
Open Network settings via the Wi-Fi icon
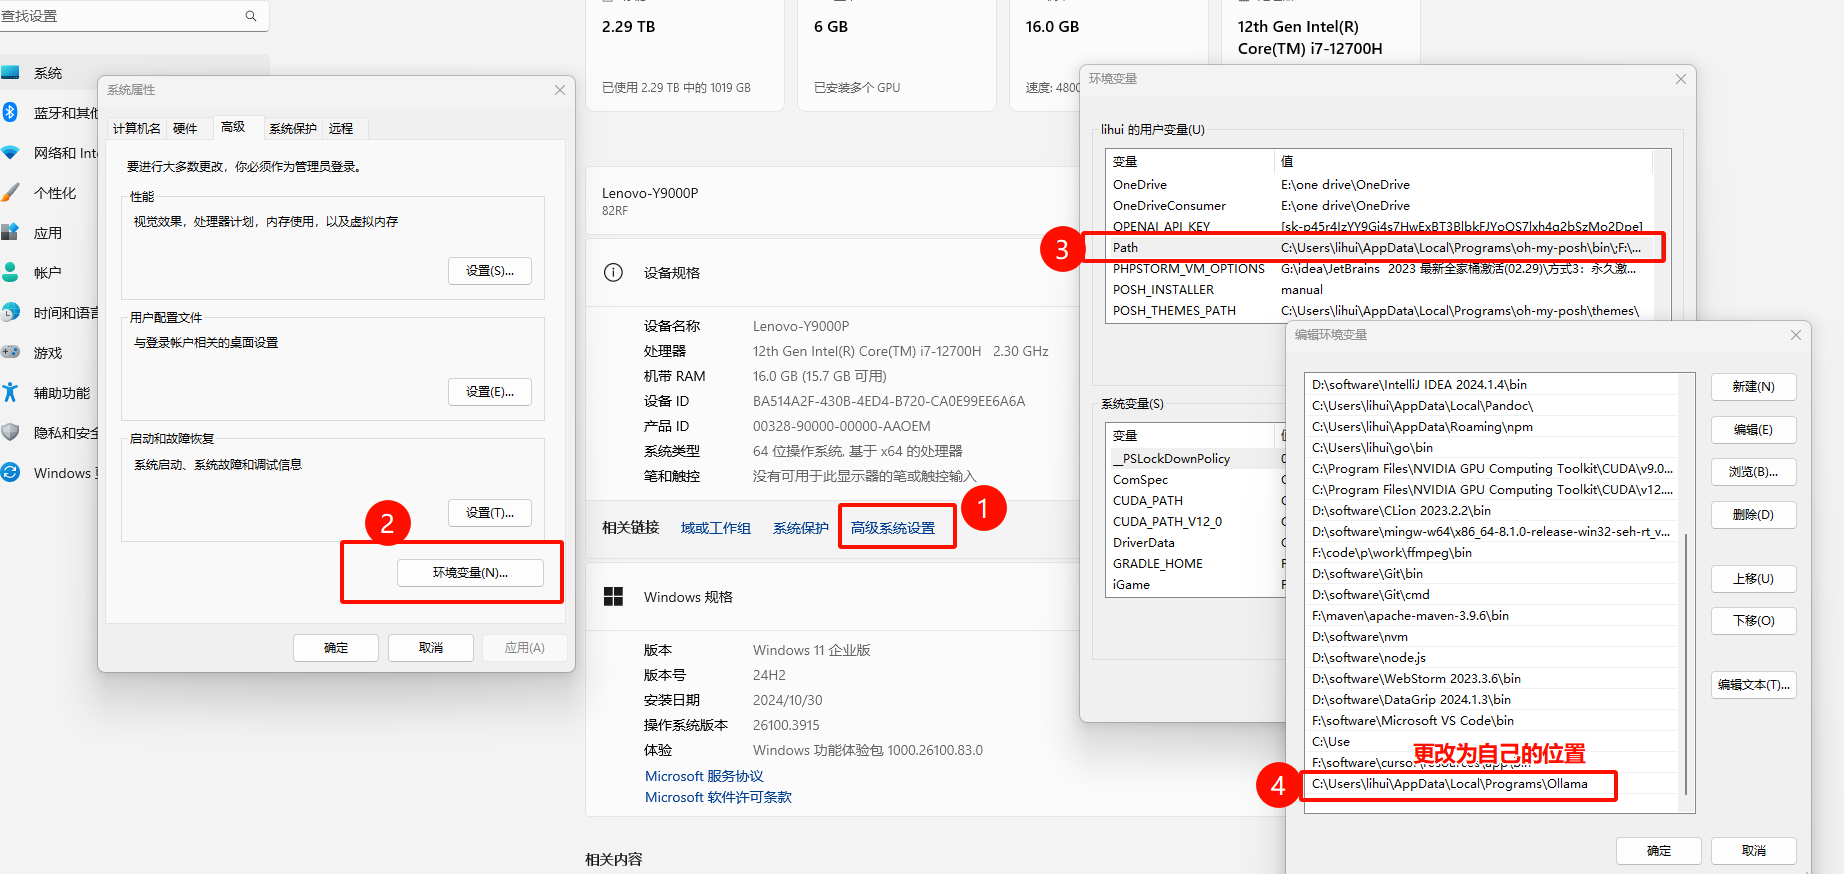coord(10,152)
